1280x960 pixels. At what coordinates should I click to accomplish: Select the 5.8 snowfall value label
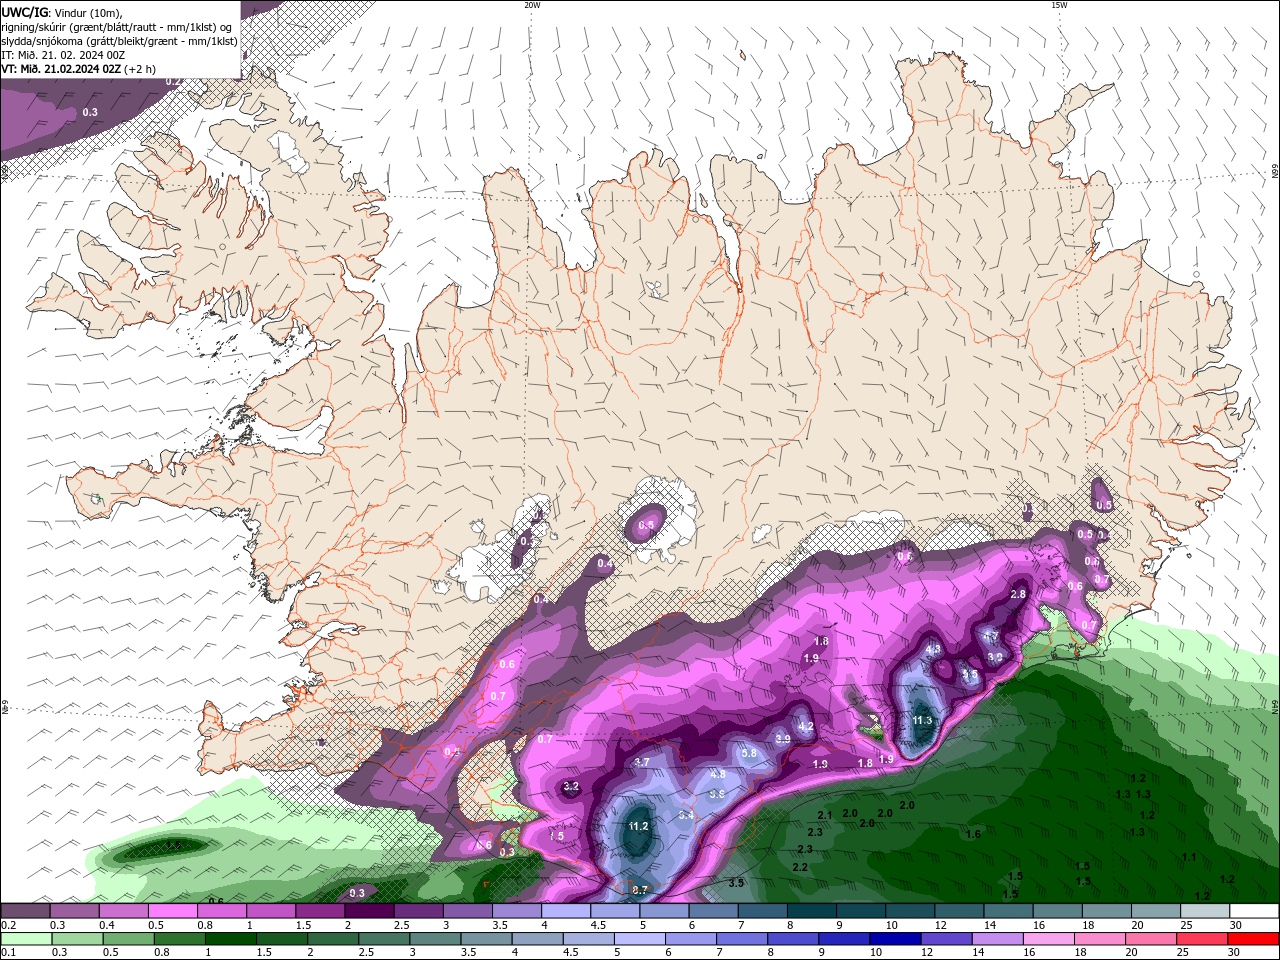click(748, 753)
